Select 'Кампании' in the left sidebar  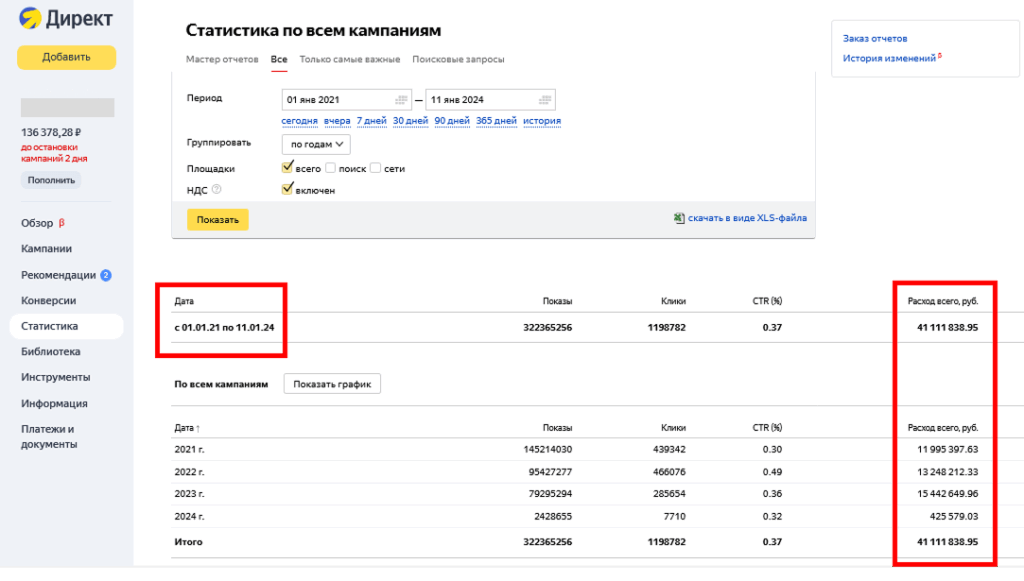click(x=46, y=248)
